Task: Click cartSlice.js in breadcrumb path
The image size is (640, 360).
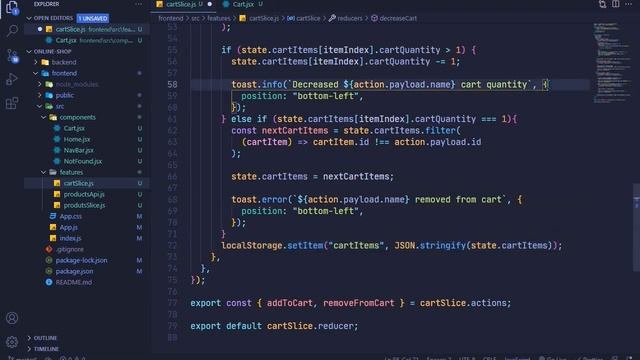Action: point(259,18)
